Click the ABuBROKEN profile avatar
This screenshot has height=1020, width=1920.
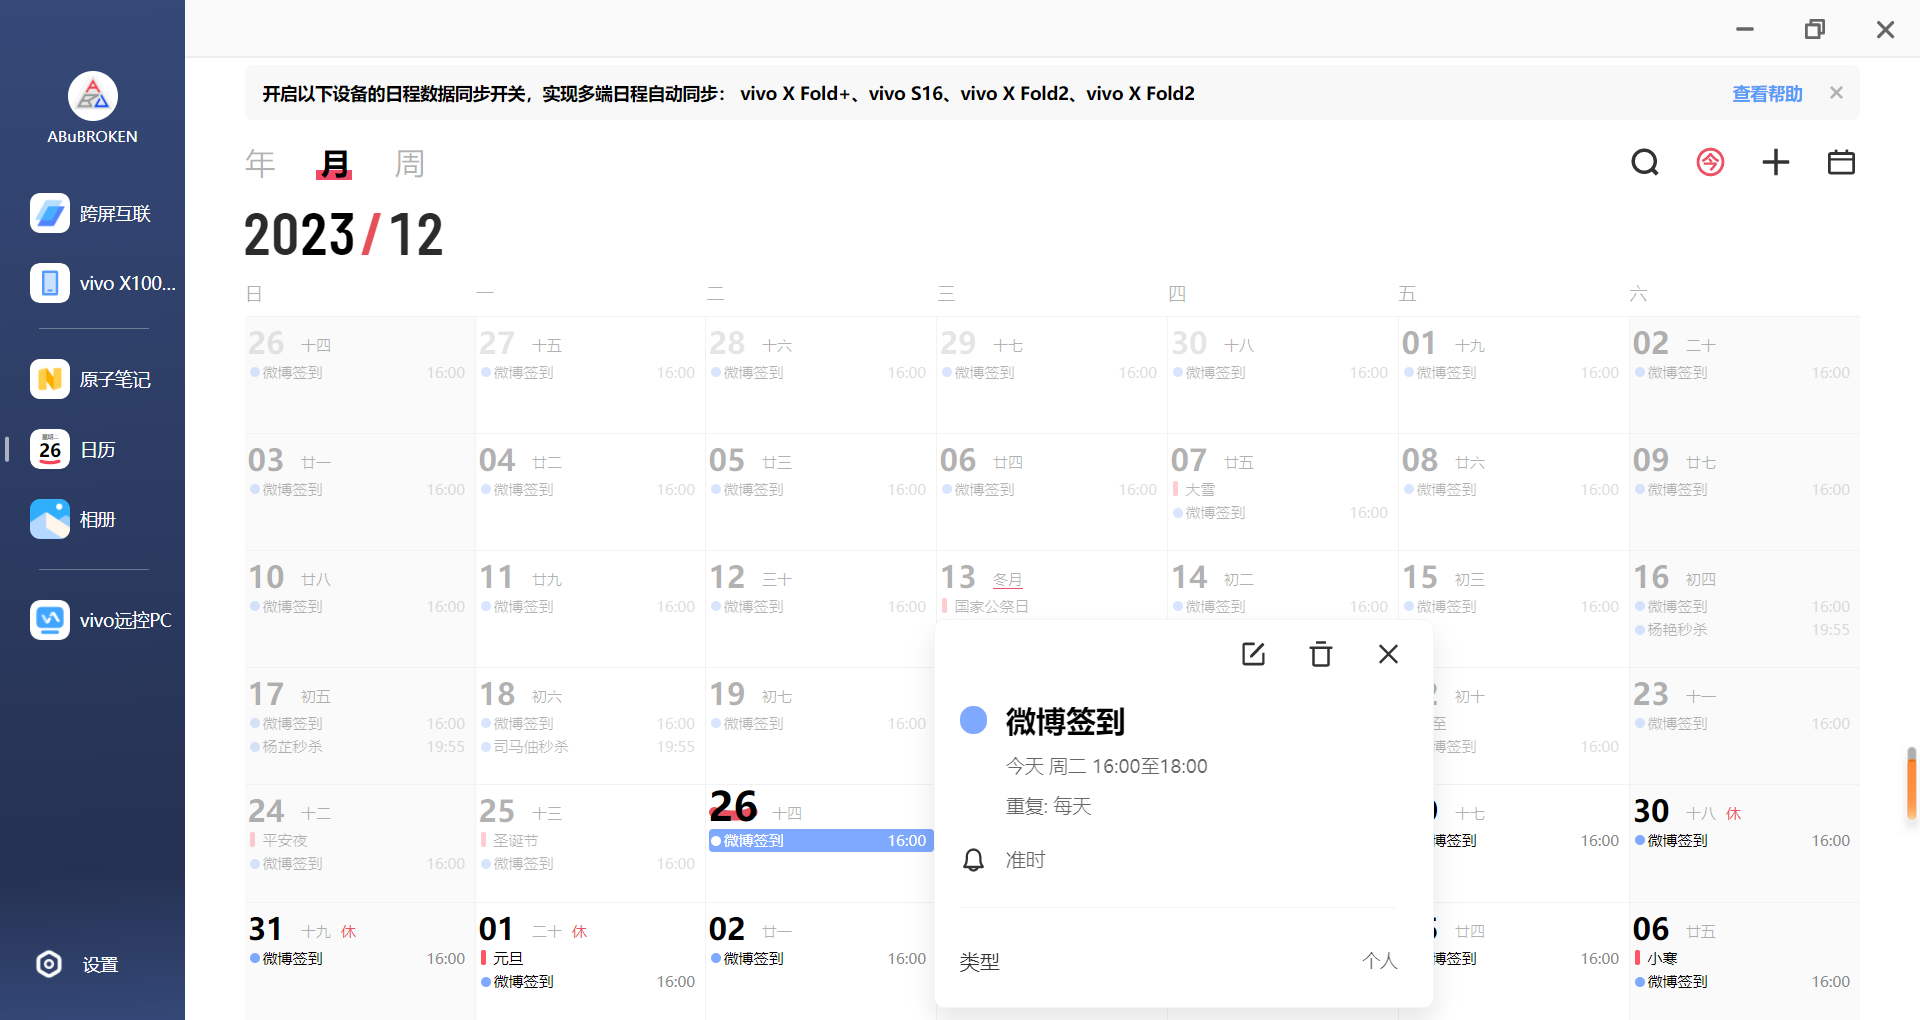pos(93,96)
